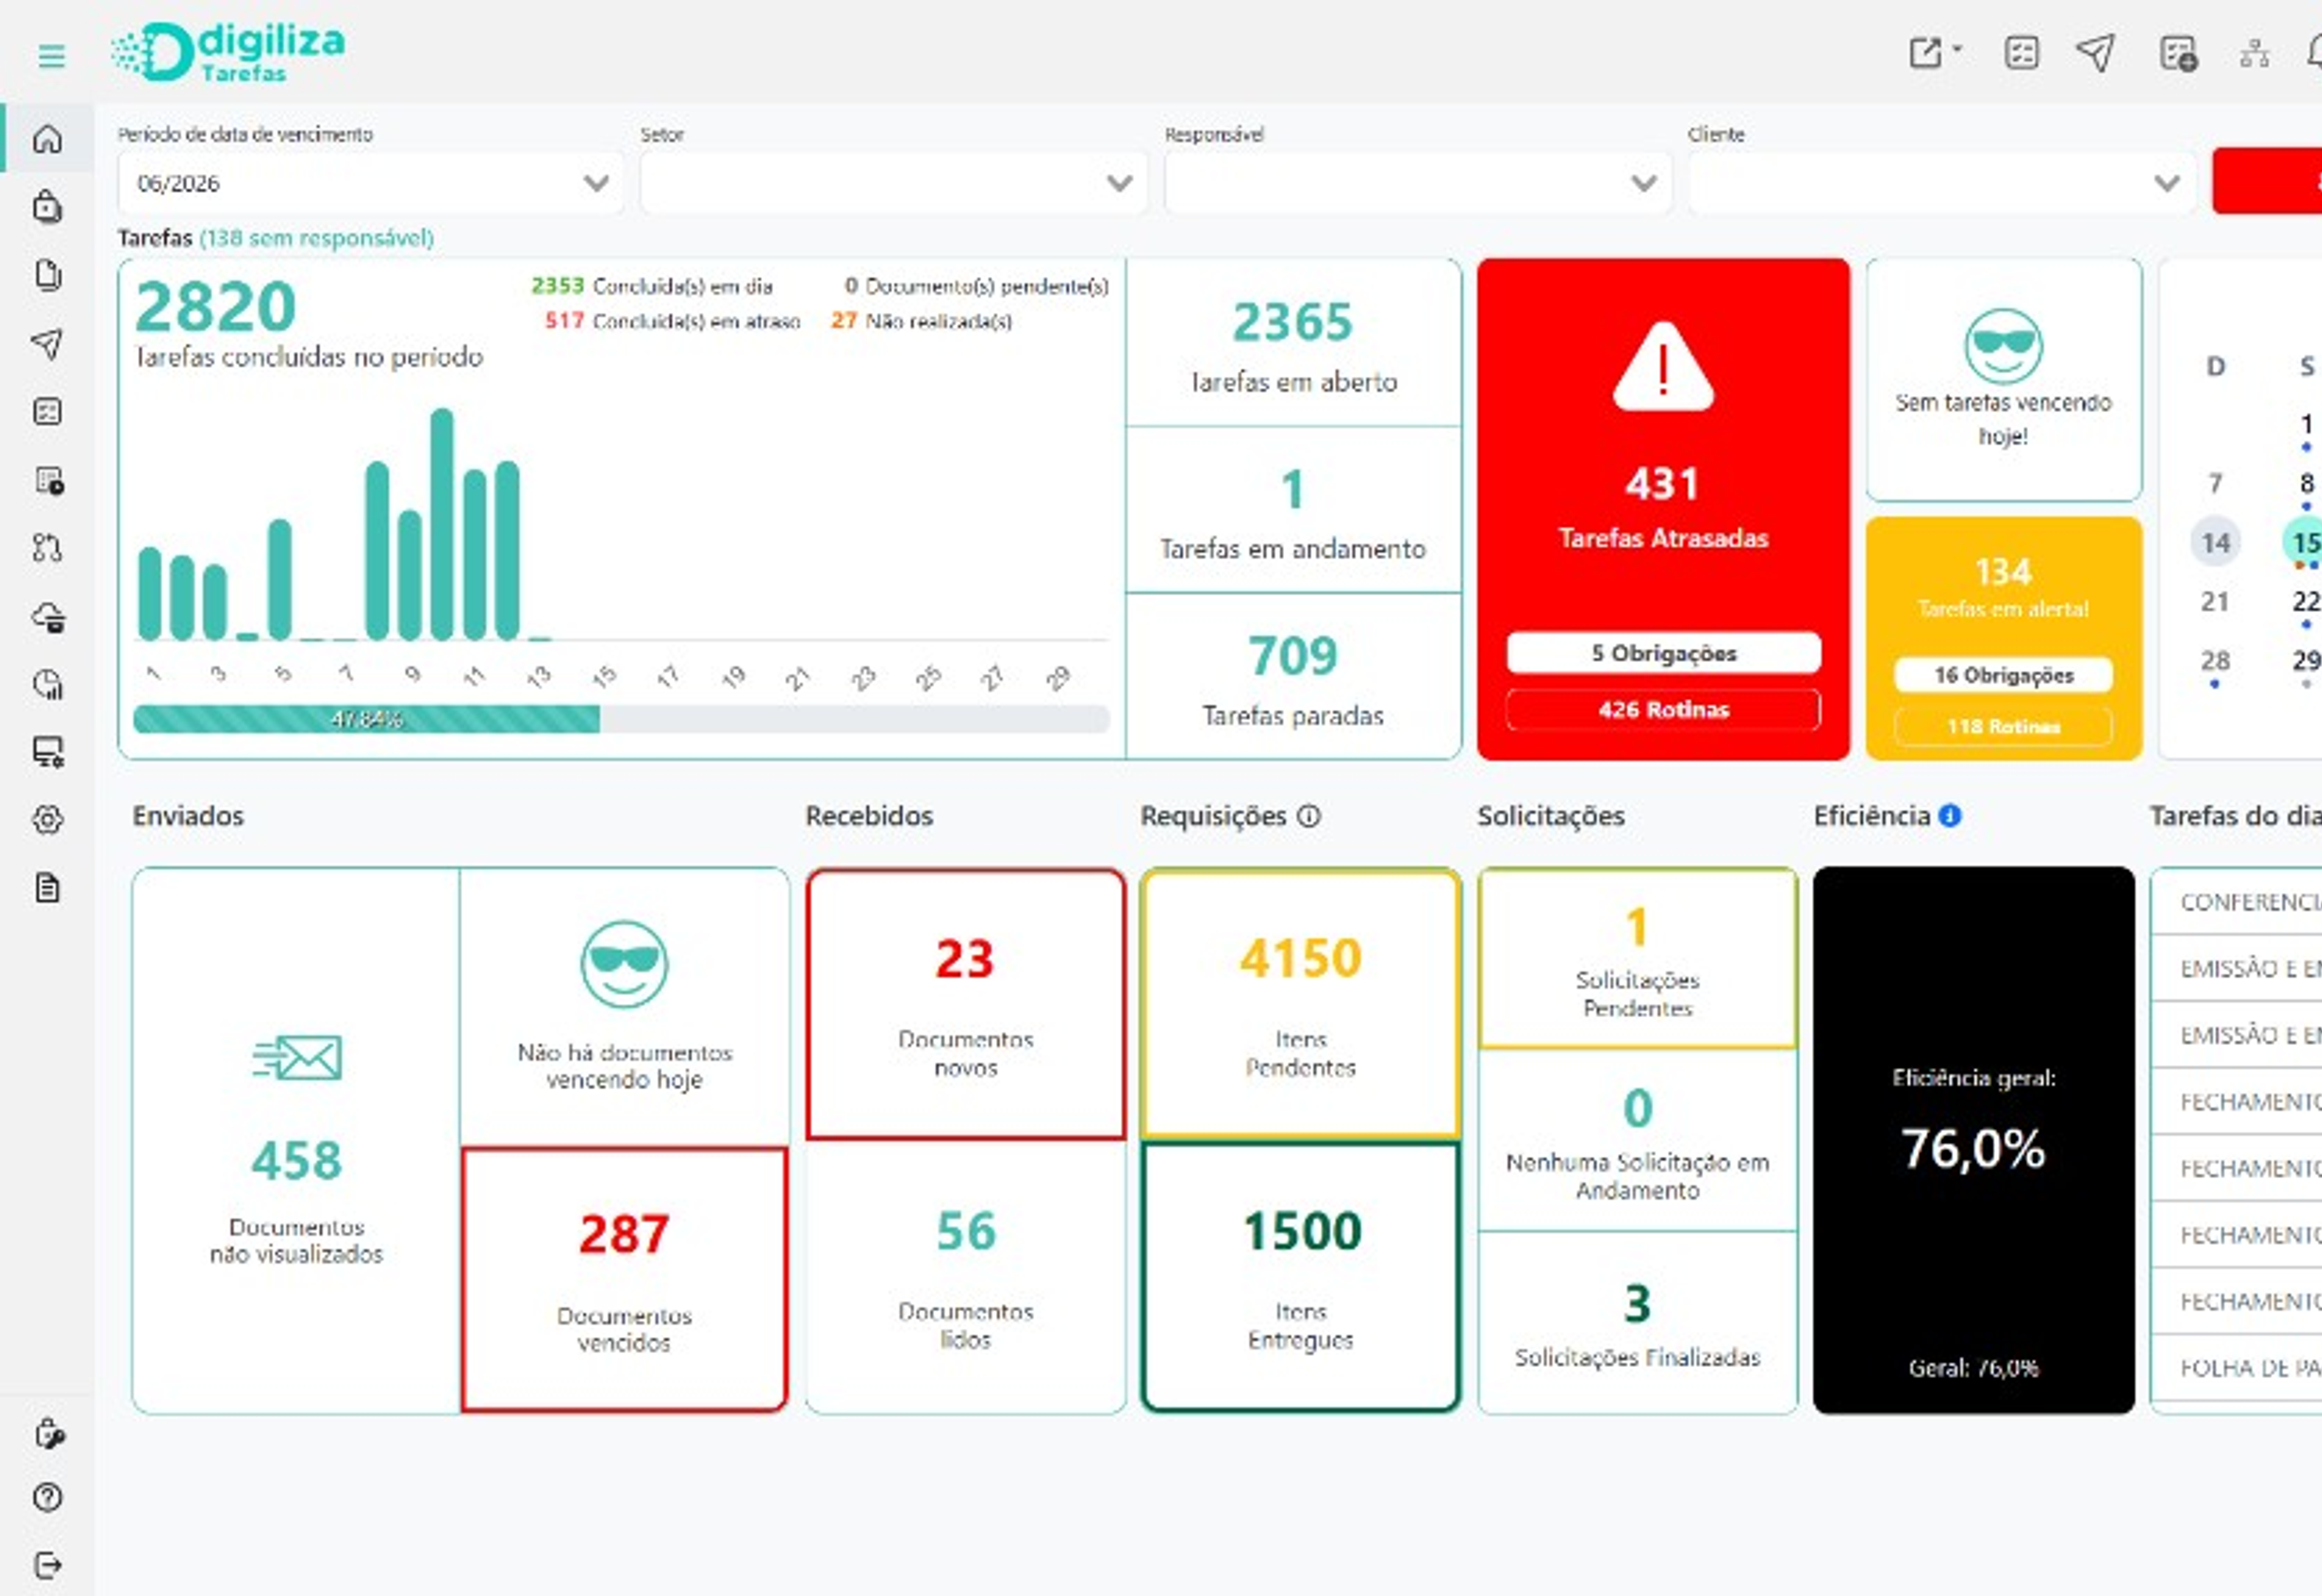Expand the Setor dropdown
The width and height of the screenshot is (2322, 1596).
click(893, 183)
